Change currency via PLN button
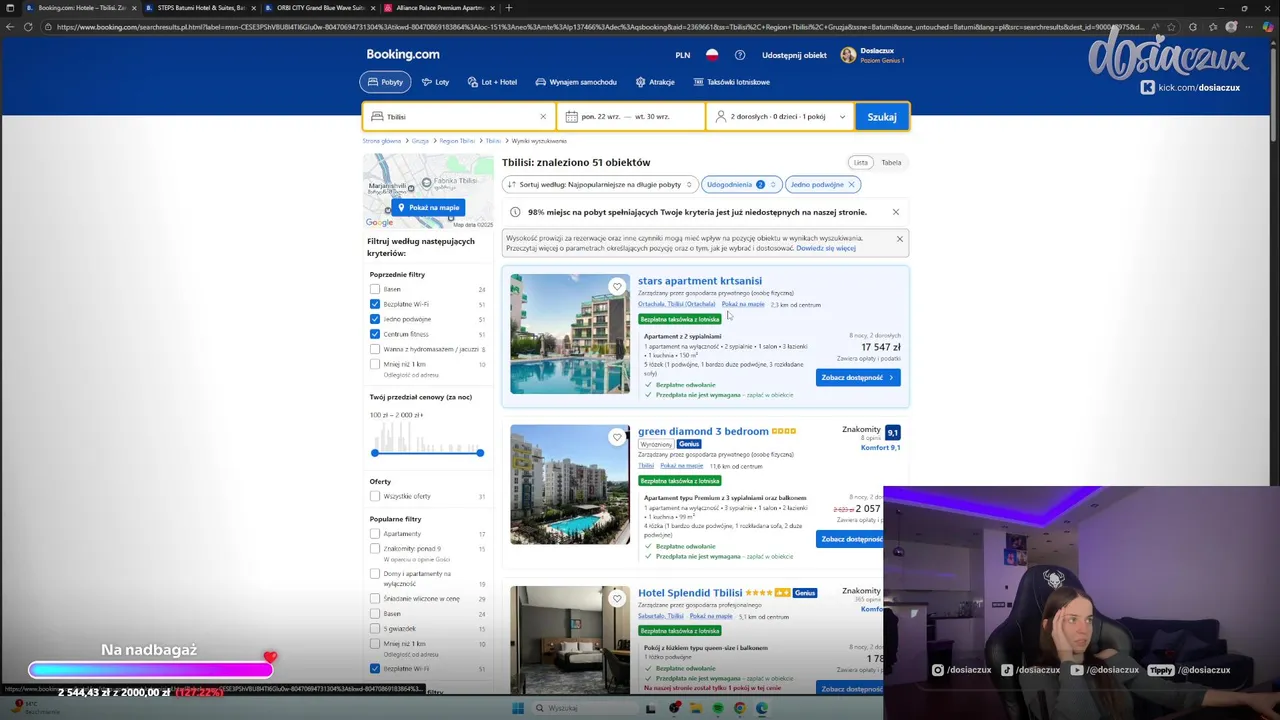 click(x=683, y=56)
